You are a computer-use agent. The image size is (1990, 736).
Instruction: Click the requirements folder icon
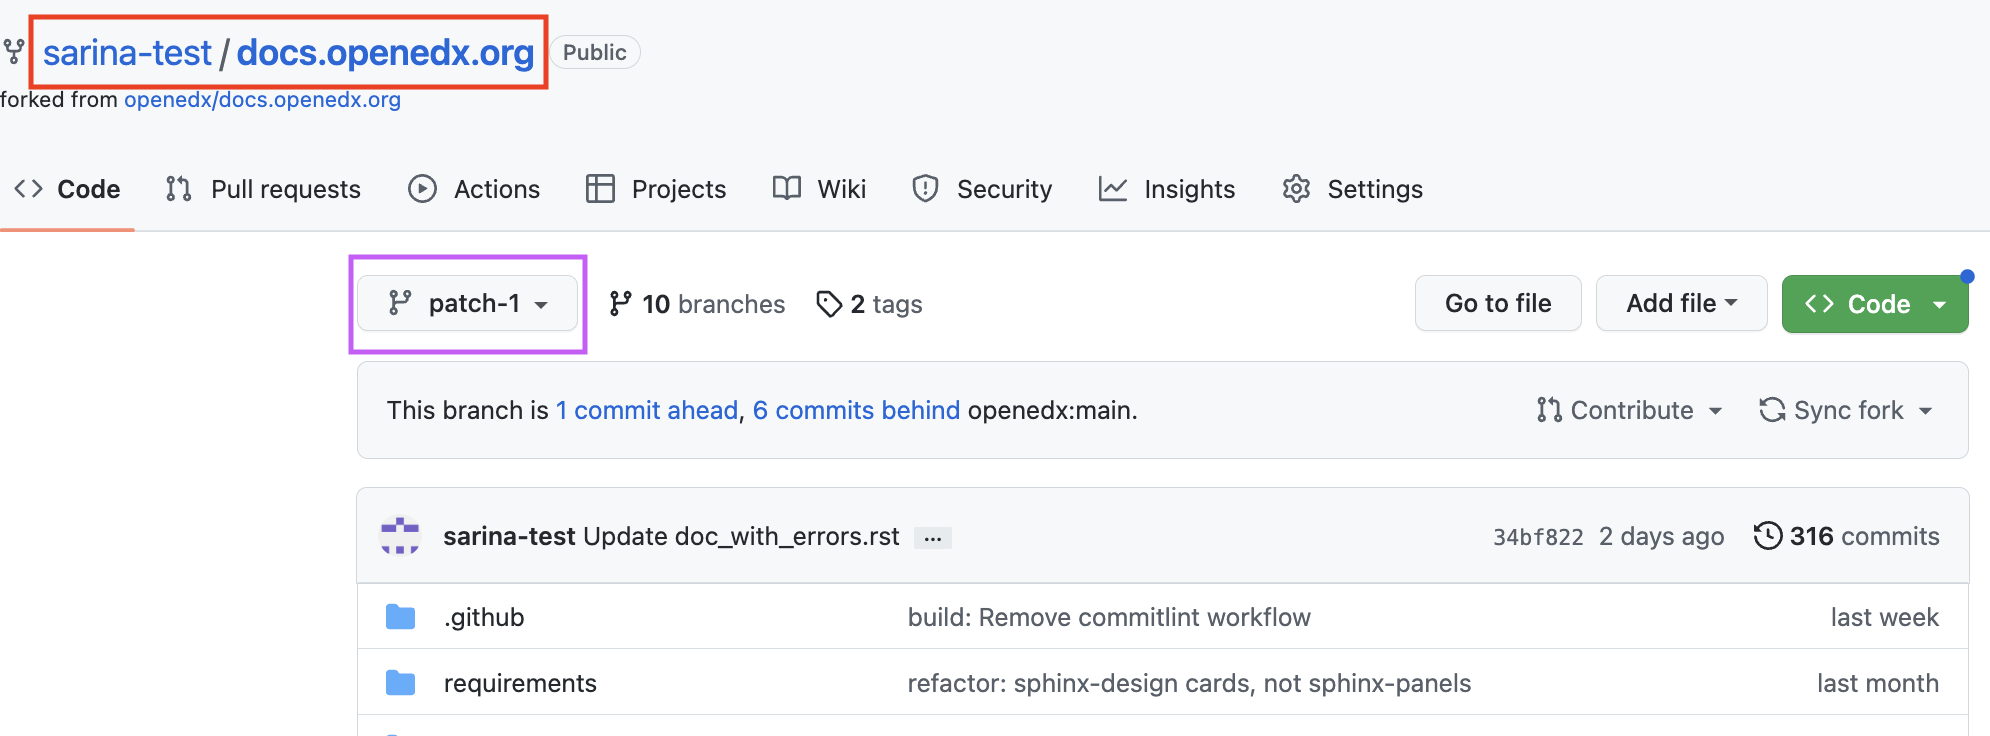pos(400,683)
